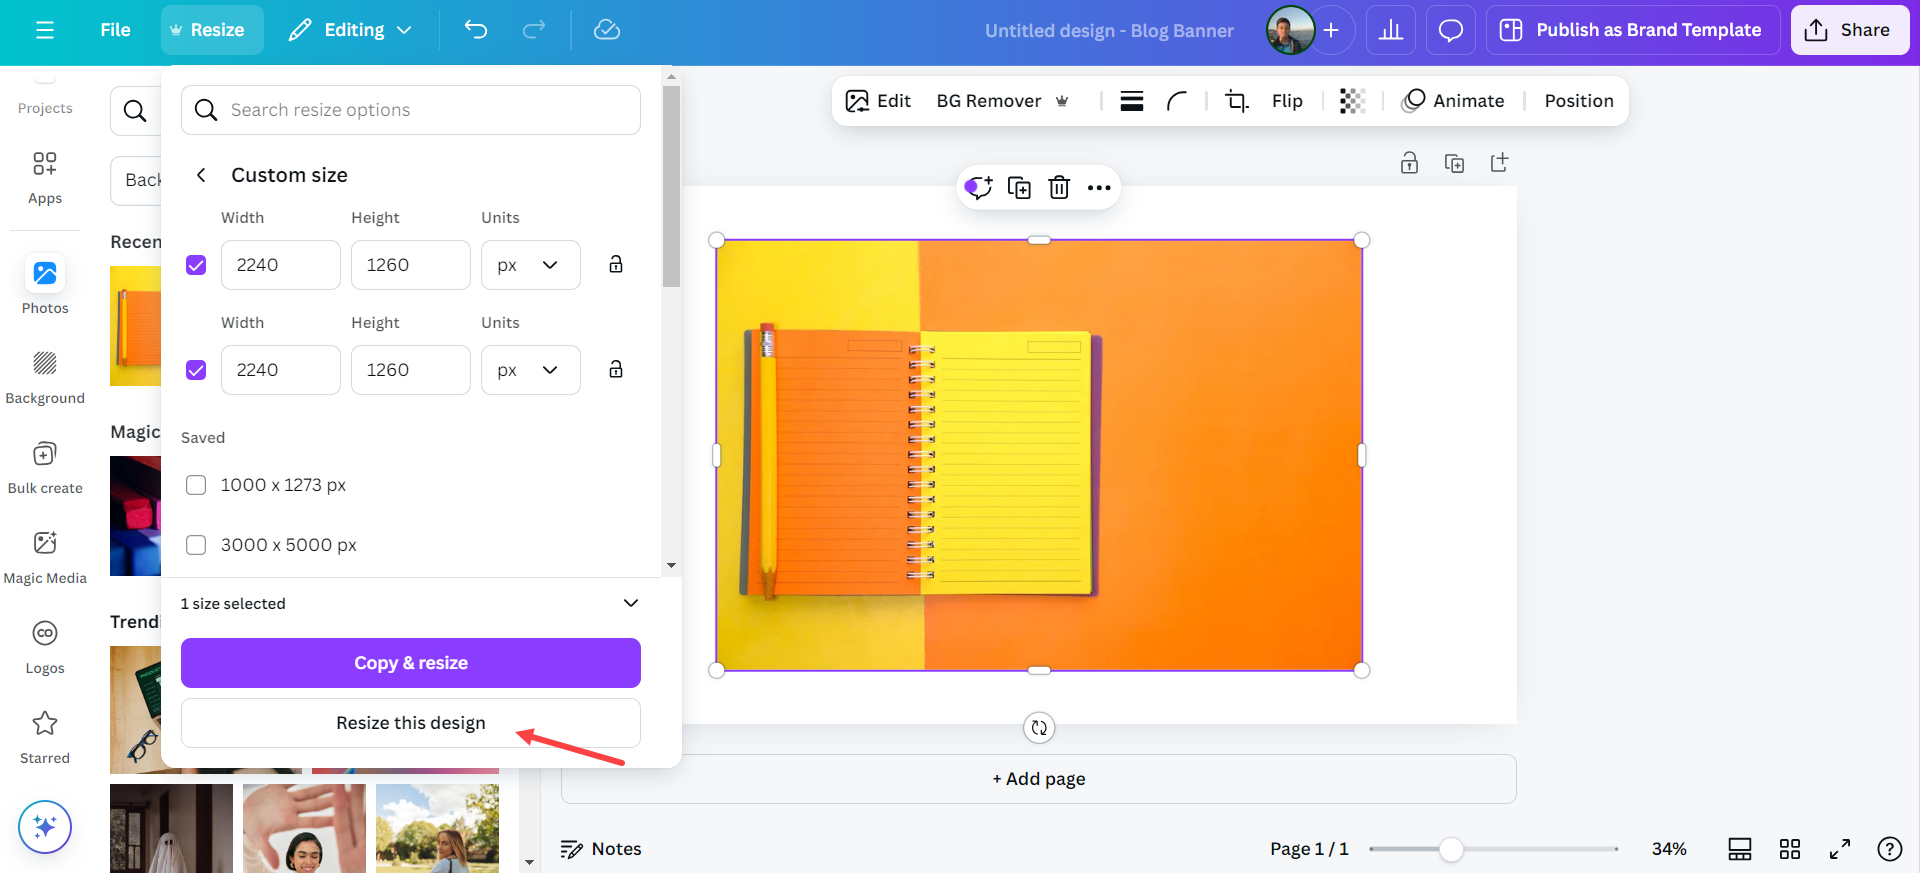The width and height of the screenshot is (1920, 873).
Task: Uncheck the first custom size checkbox
Action: point(196,265)
